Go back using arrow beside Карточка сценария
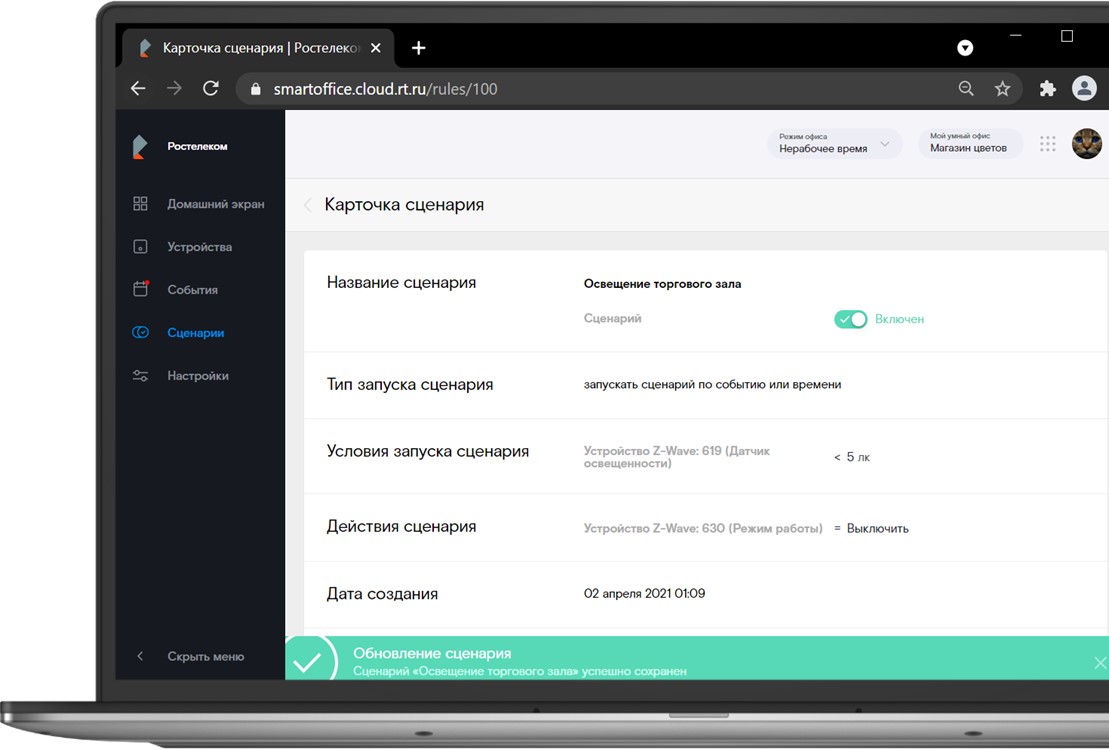The width and height of the screenshot is (1109, 750). (x=308, y=205)
